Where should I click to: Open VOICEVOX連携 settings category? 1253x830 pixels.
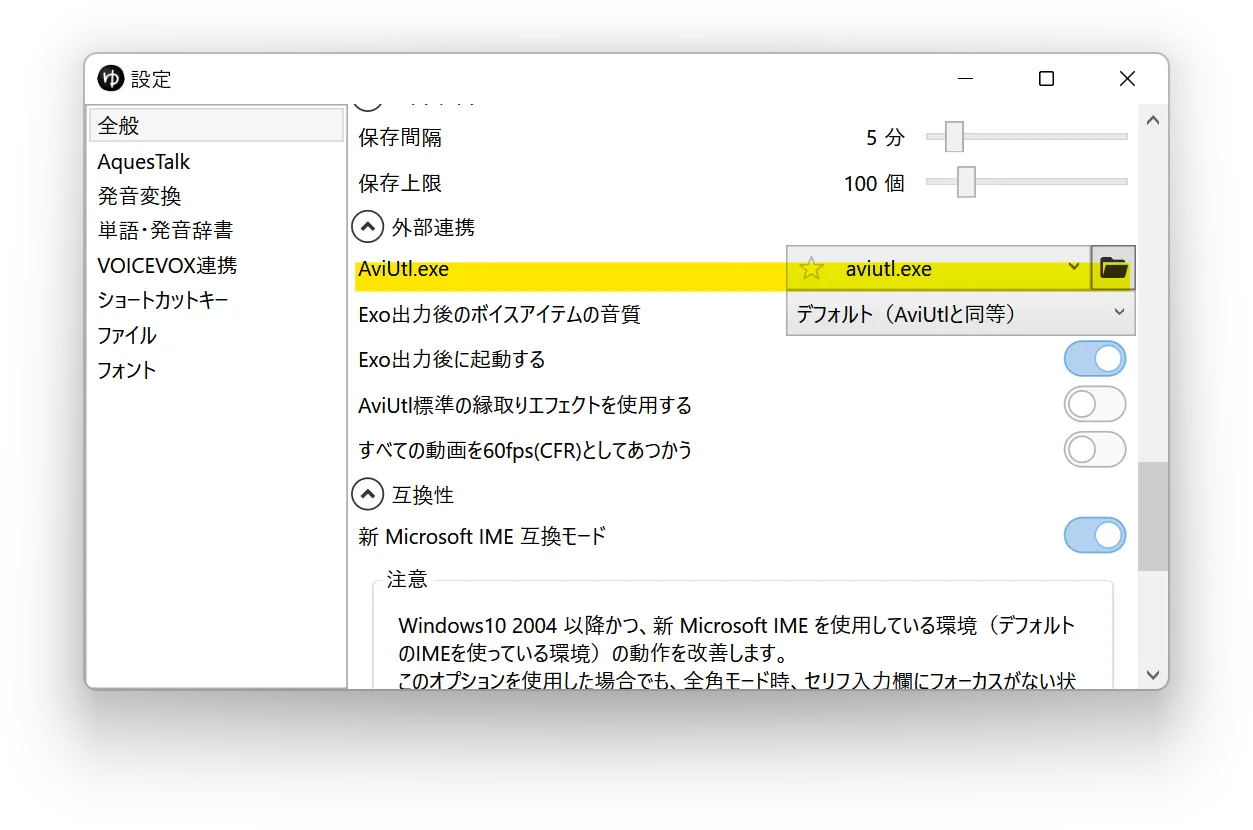coord(167,265)
